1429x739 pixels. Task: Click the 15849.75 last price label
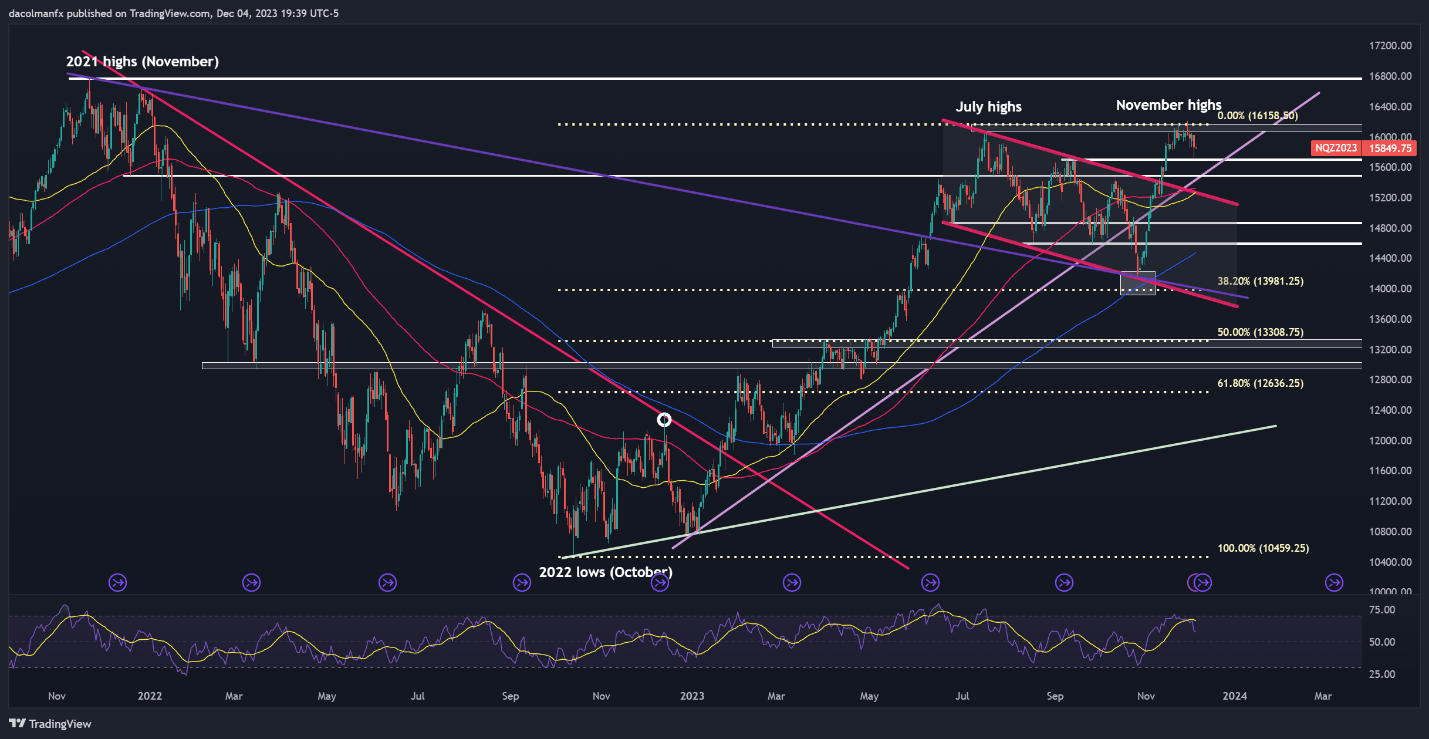1391,148
